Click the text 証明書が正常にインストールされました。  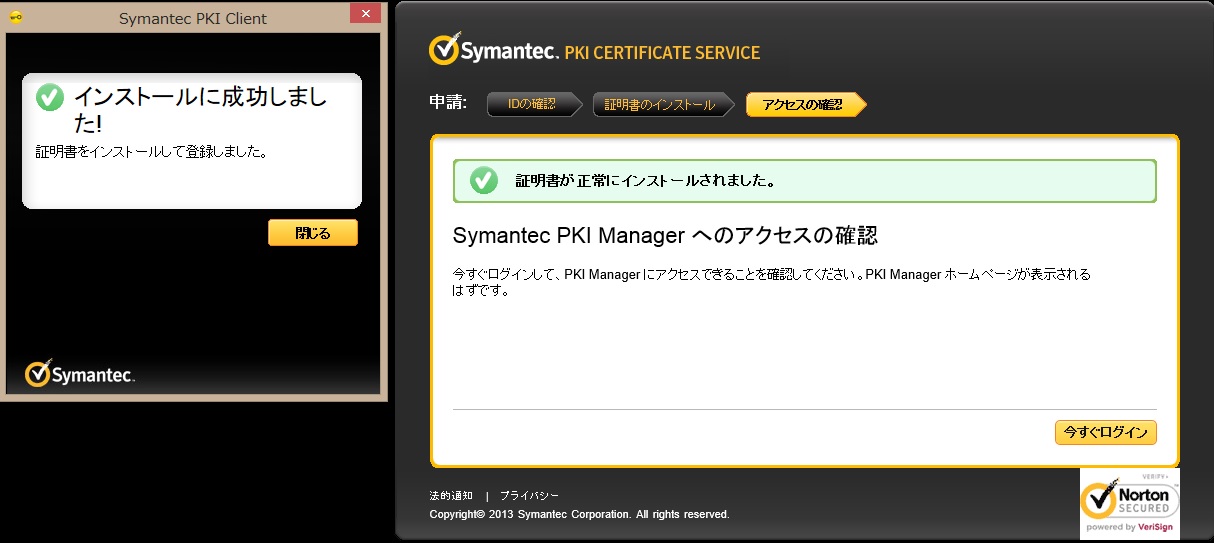coord(646,182)
